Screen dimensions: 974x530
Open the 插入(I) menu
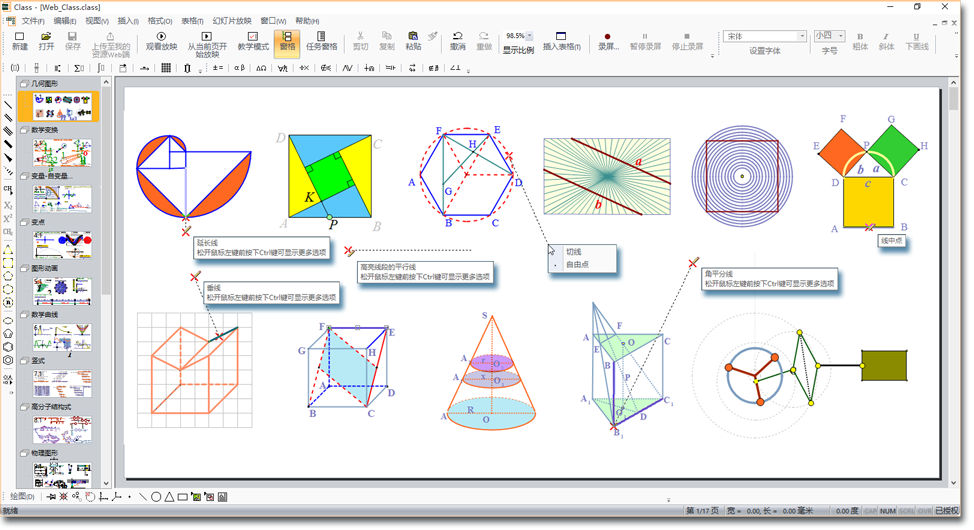pyautogui.click(x=128, y=20)
